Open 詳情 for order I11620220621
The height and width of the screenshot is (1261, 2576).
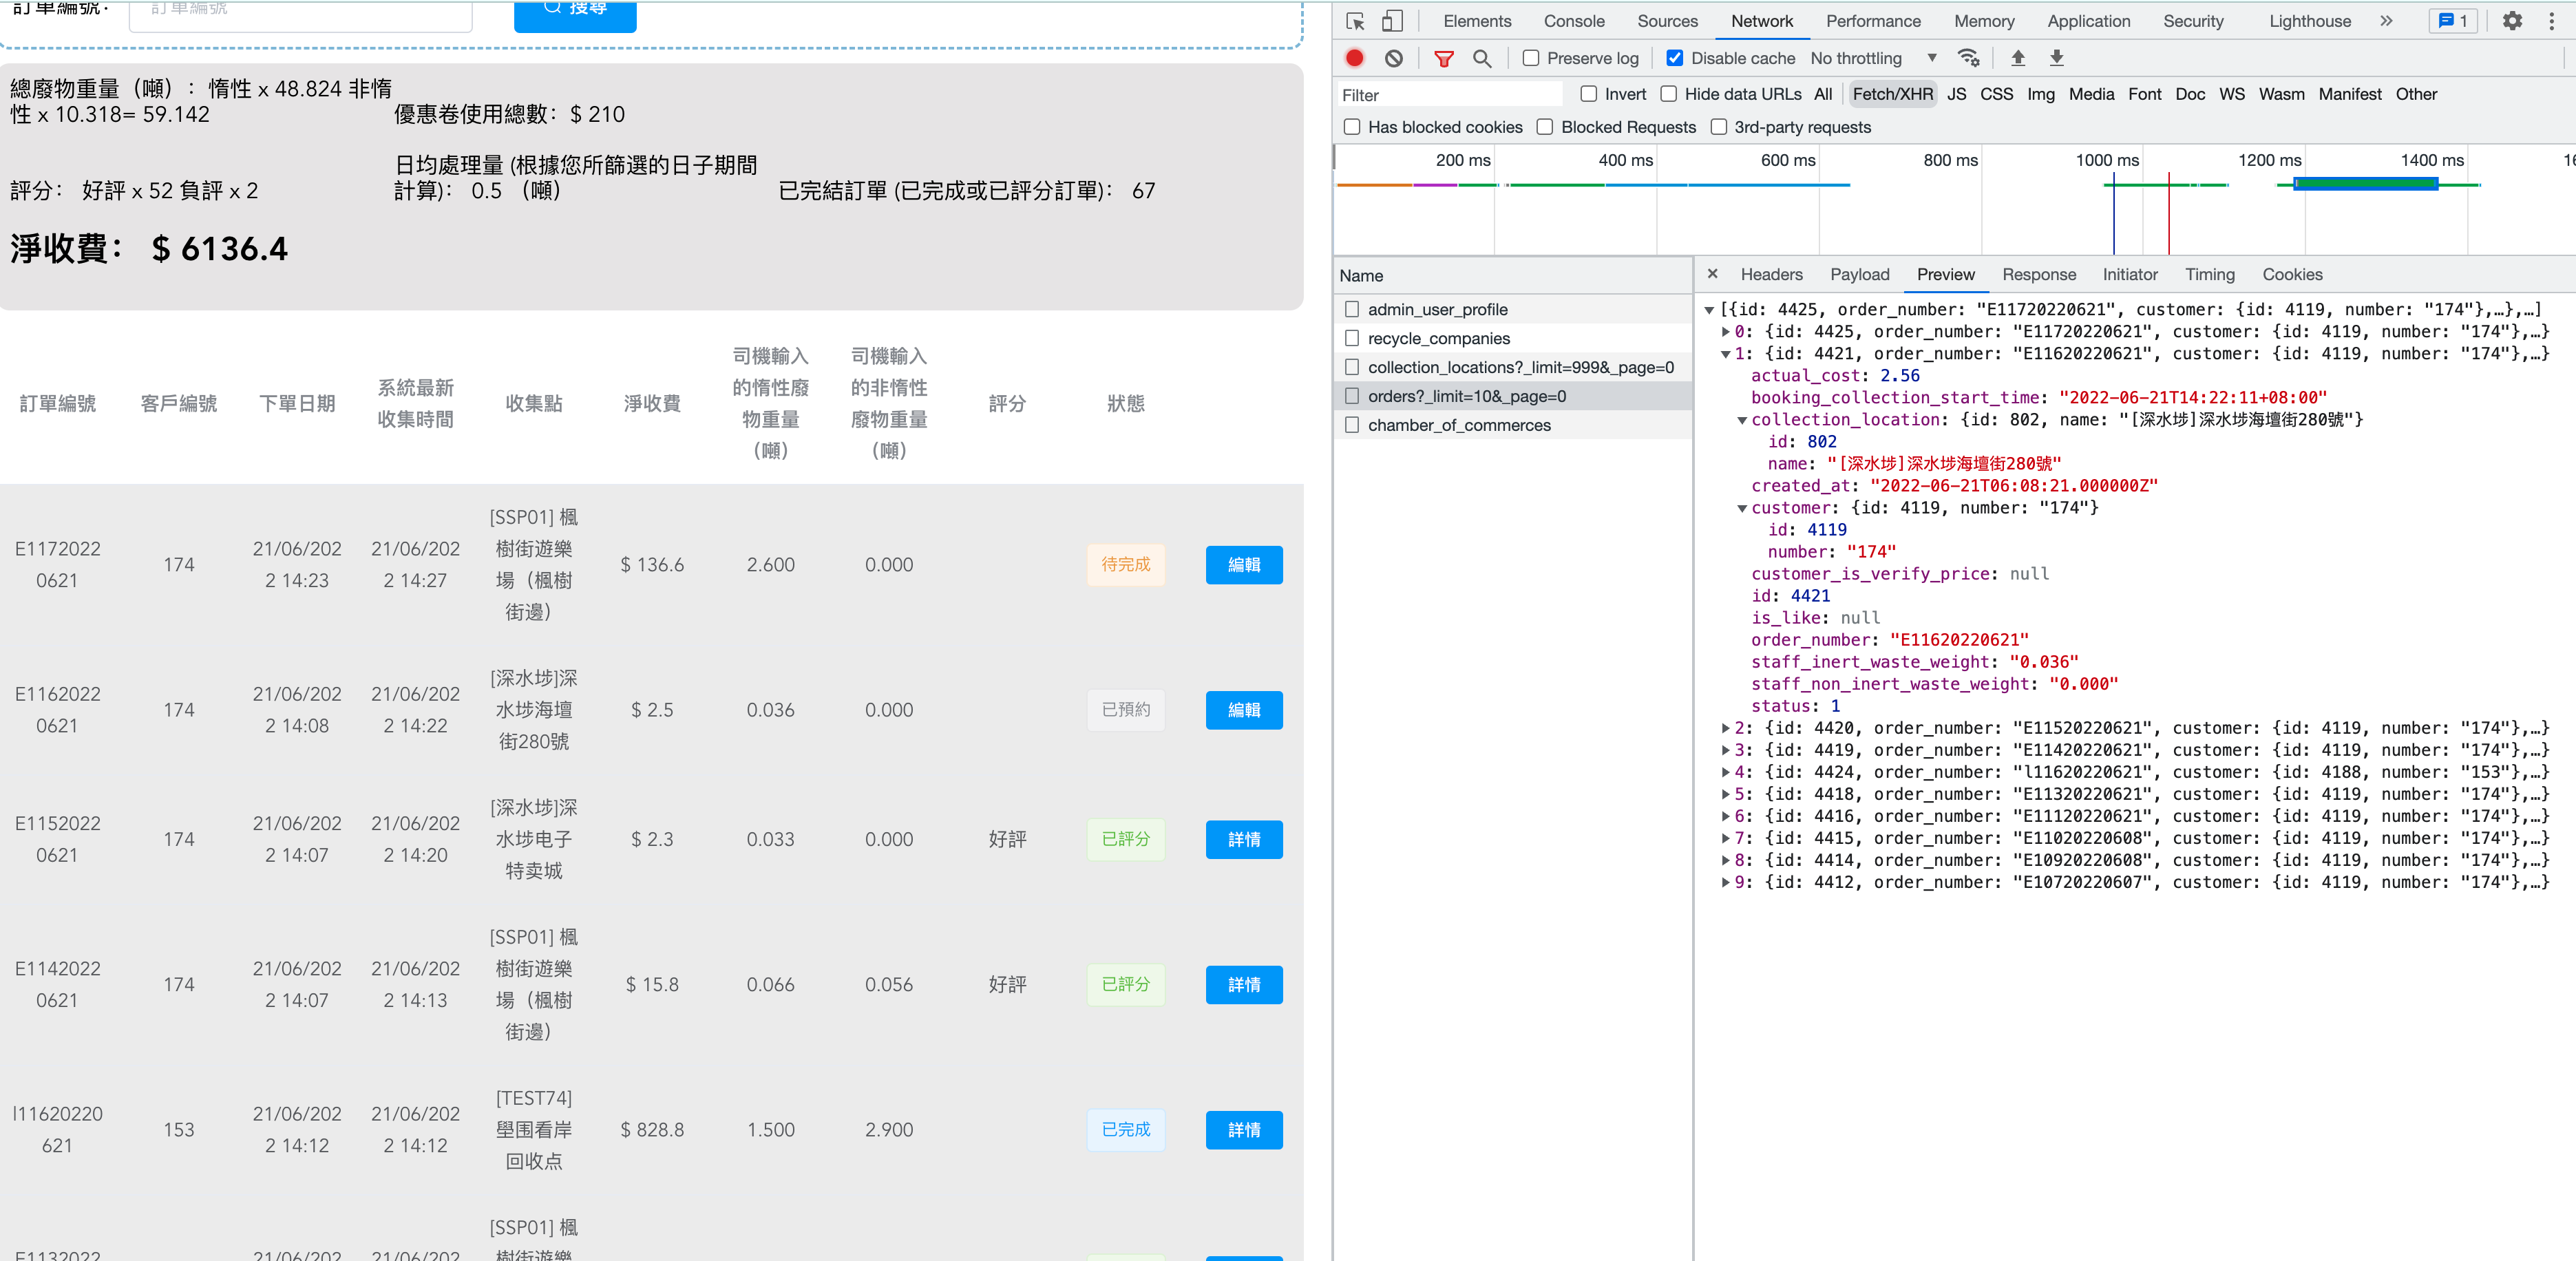(1244, 1130)
